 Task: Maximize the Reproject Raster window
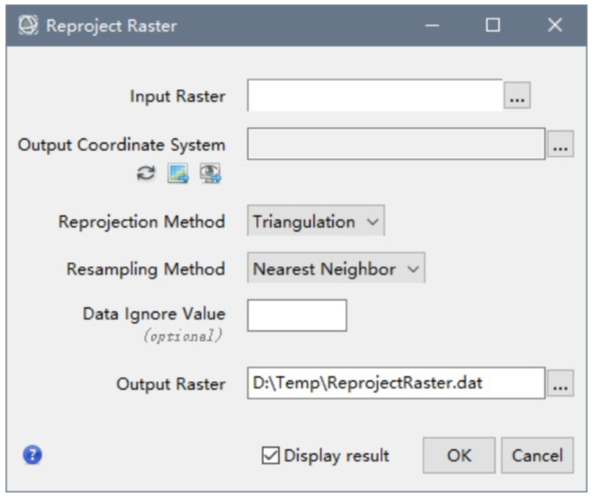[x=493, y=25]
